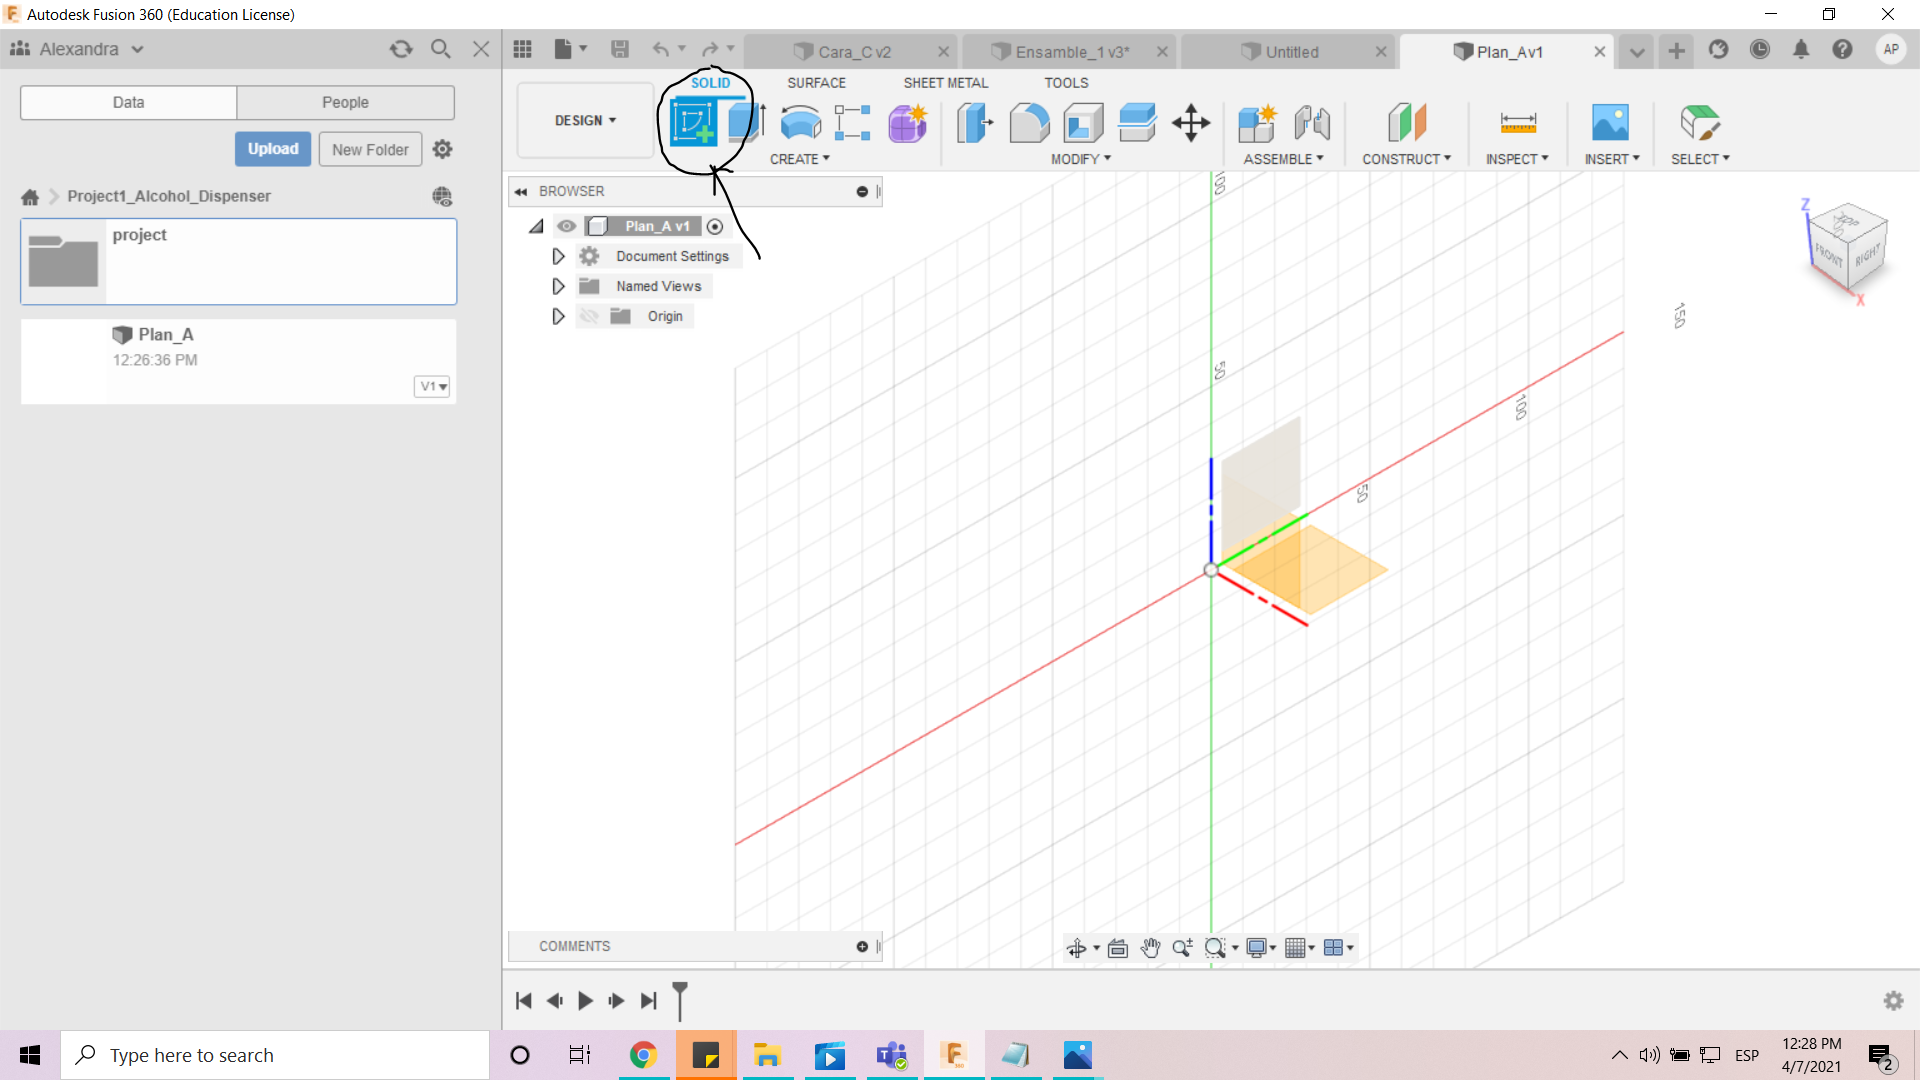Activate the Plan_A v1 component radio button

(x=715, y=226)
